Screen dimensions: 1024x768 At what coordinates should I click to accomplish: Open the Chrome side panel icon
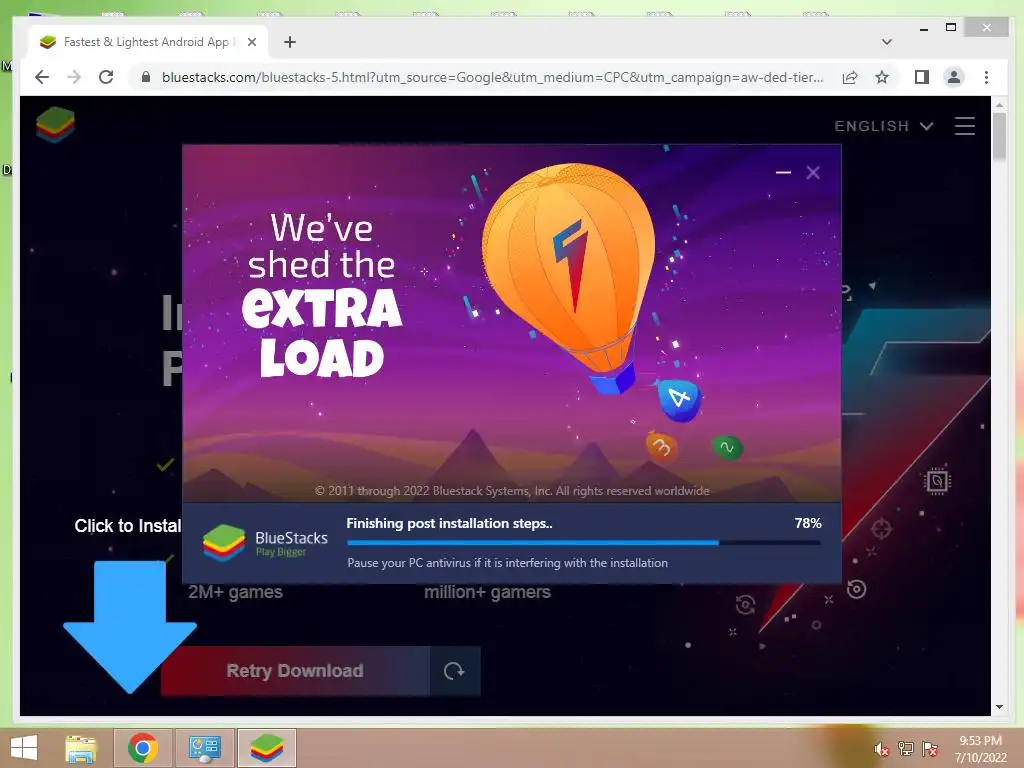921,77
